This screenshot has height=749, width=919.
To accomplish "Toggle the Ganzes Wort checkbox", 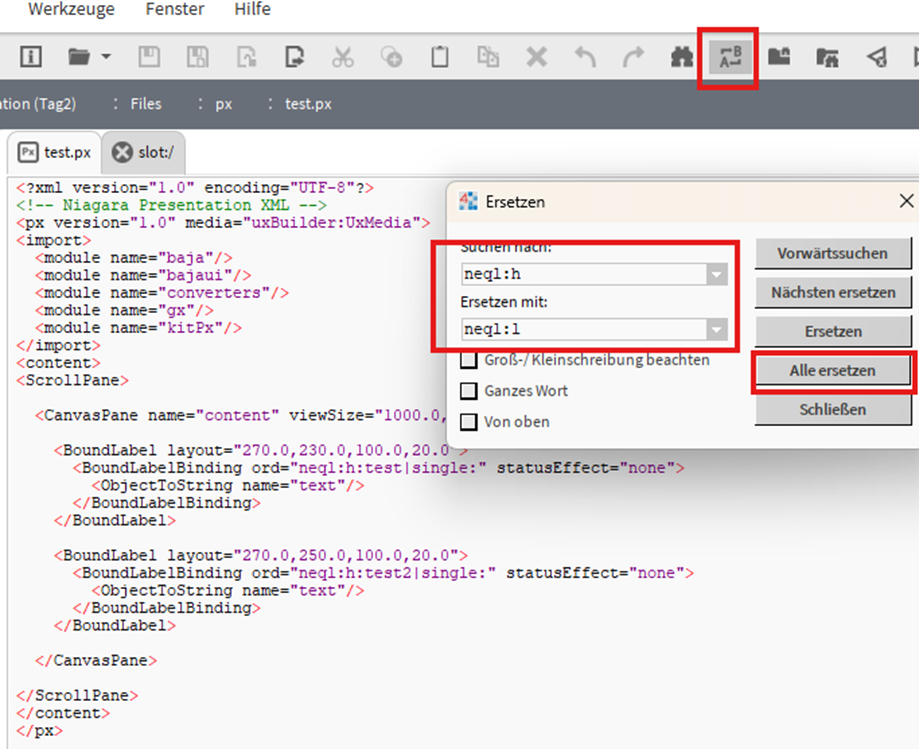I will tap(468, 391).
